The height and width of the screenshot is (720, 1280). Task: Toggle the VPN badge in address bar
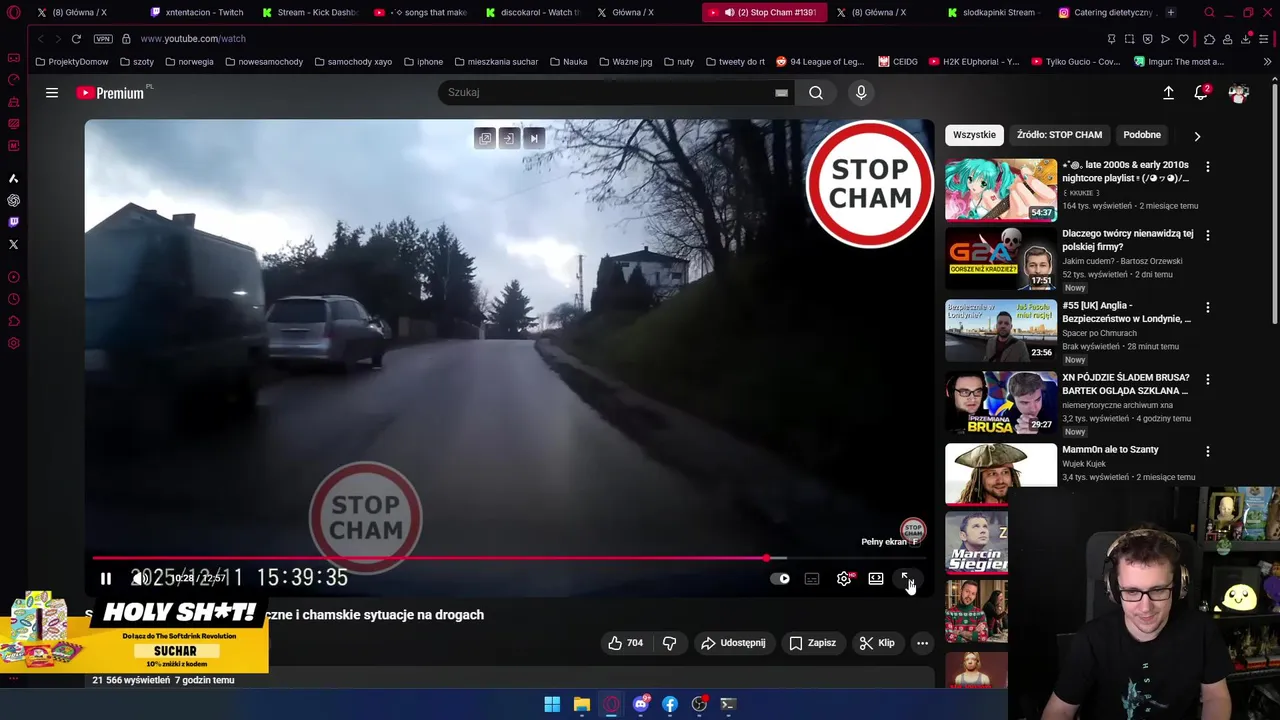pos(103,39)
